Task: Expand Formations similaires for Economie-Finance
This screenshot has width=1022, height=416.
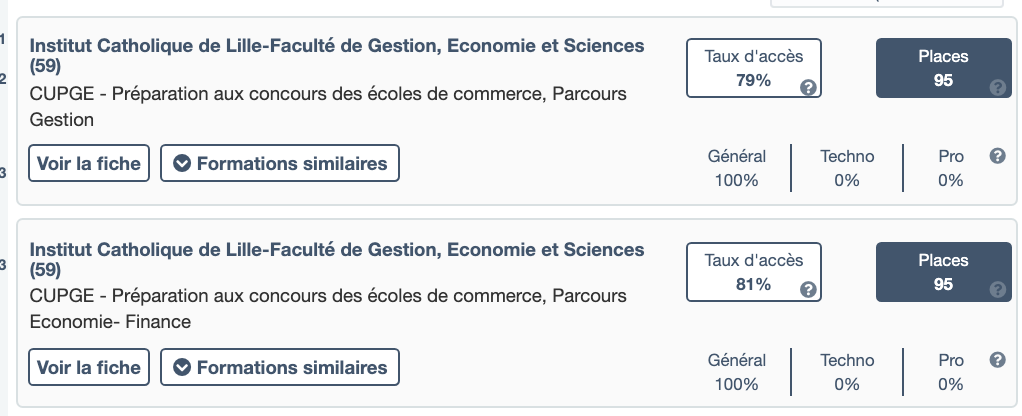Action: tap(280, 367)
